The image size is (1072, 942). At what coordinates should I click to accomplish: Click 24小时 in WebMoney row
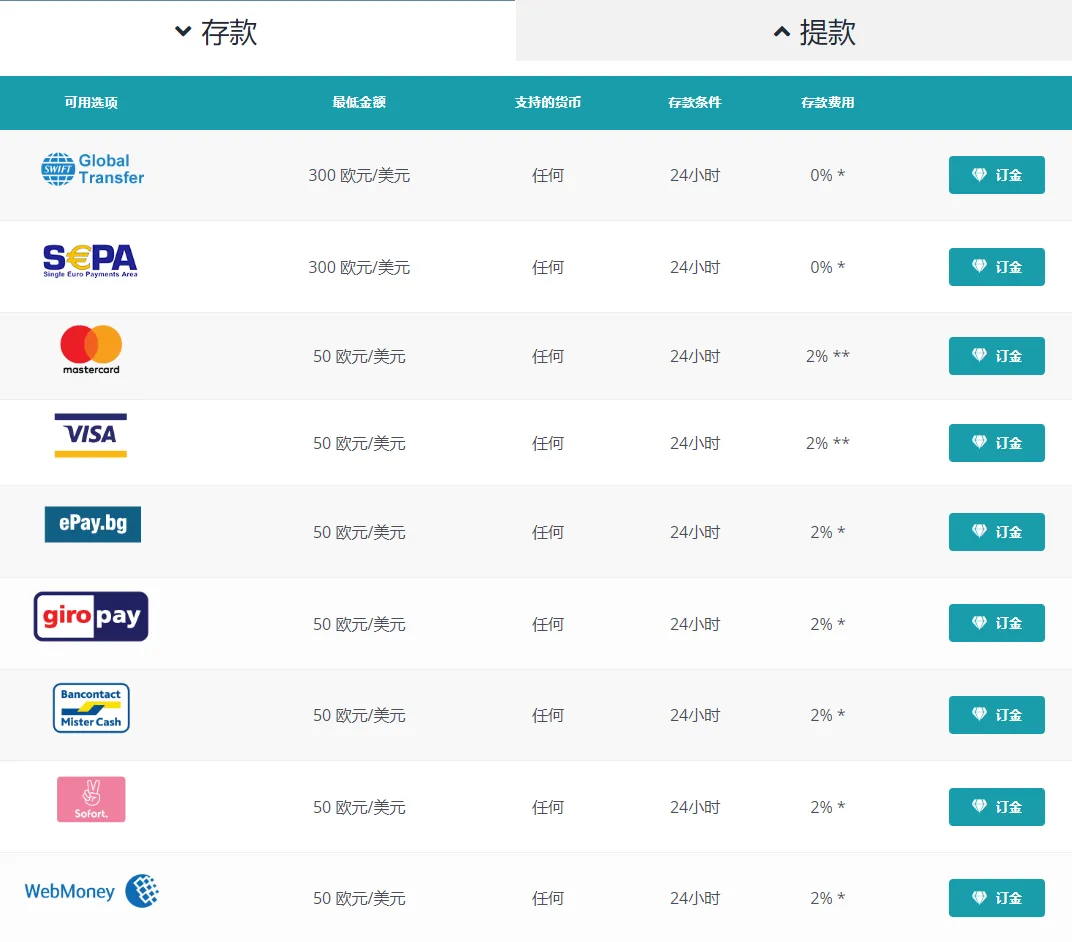point(695,898)
